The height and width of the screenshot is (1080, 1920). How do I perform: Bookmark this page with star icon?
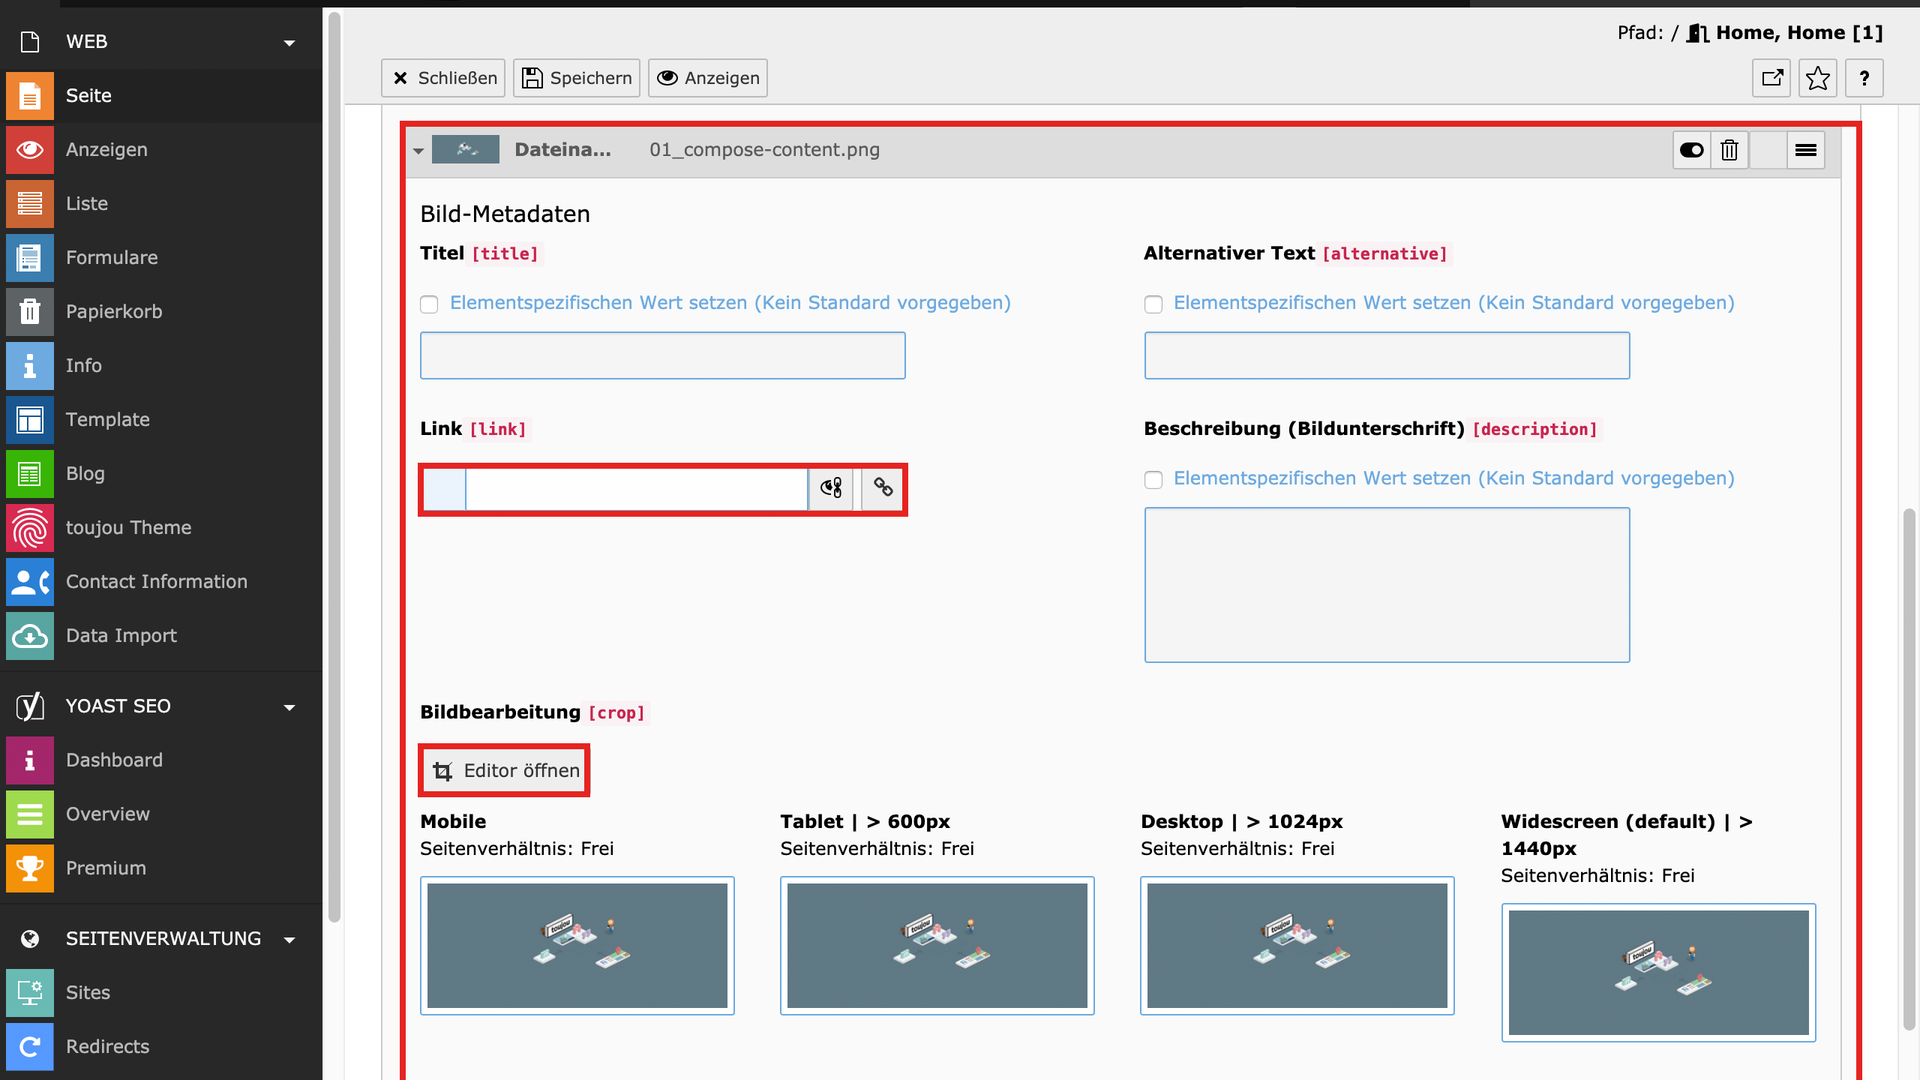1817,78
